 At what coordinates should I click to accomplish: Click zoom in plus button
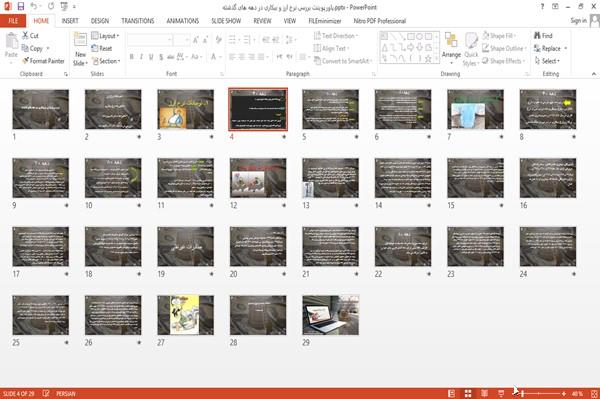click(564, 393)
